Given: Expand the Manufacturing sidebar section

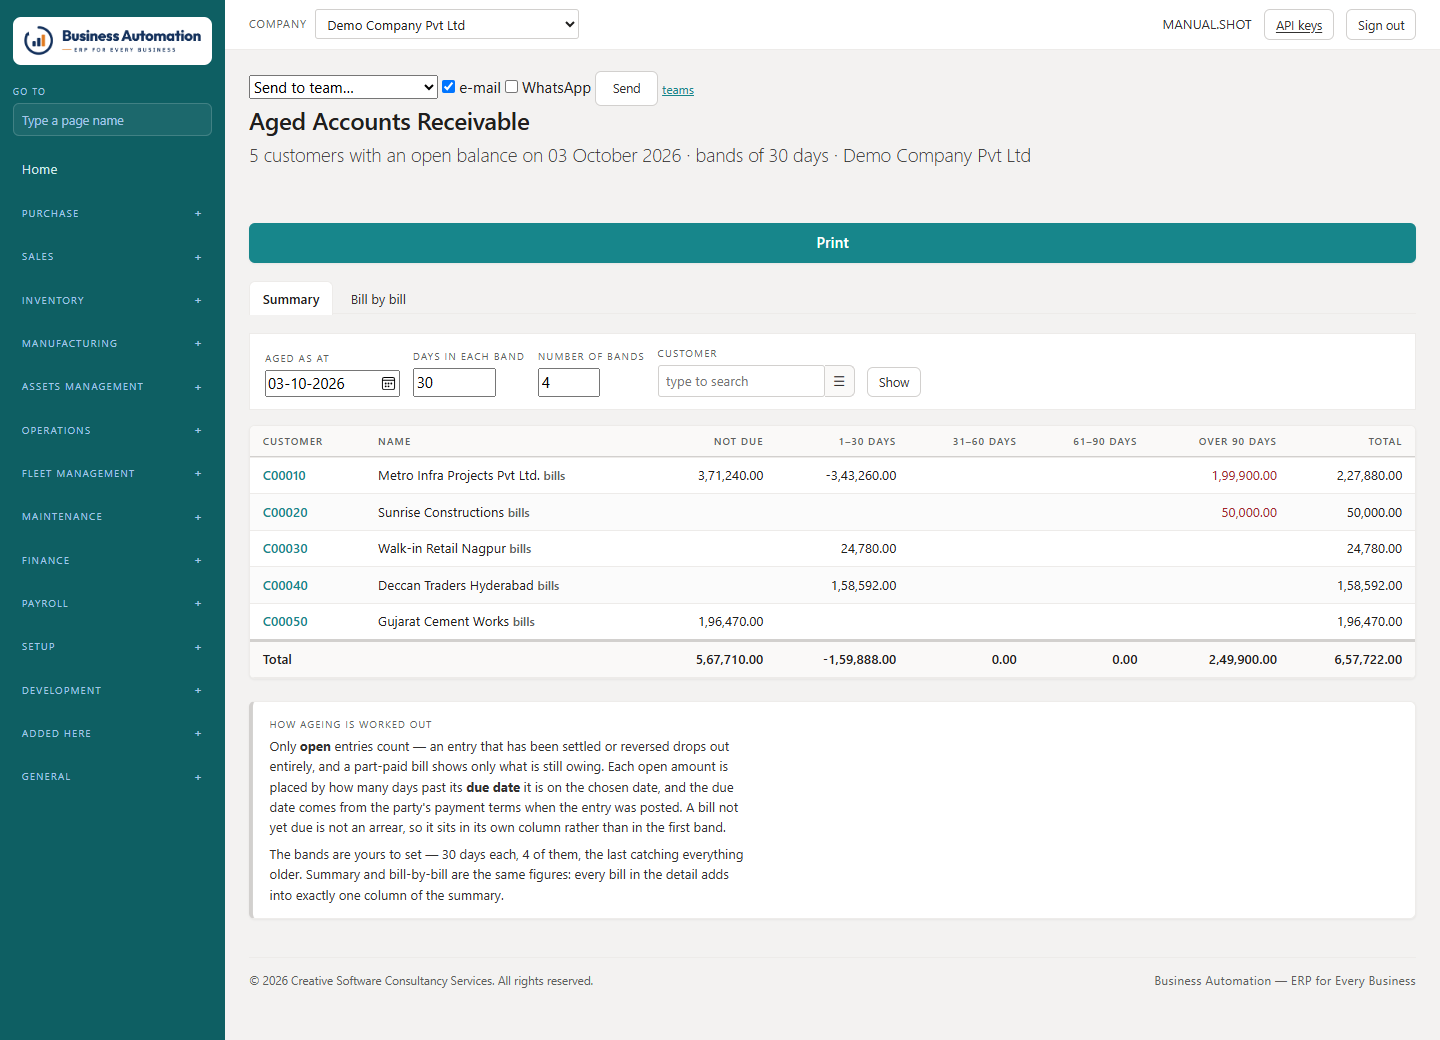Looking at the screenshot, I should click(x=112, y=344).
